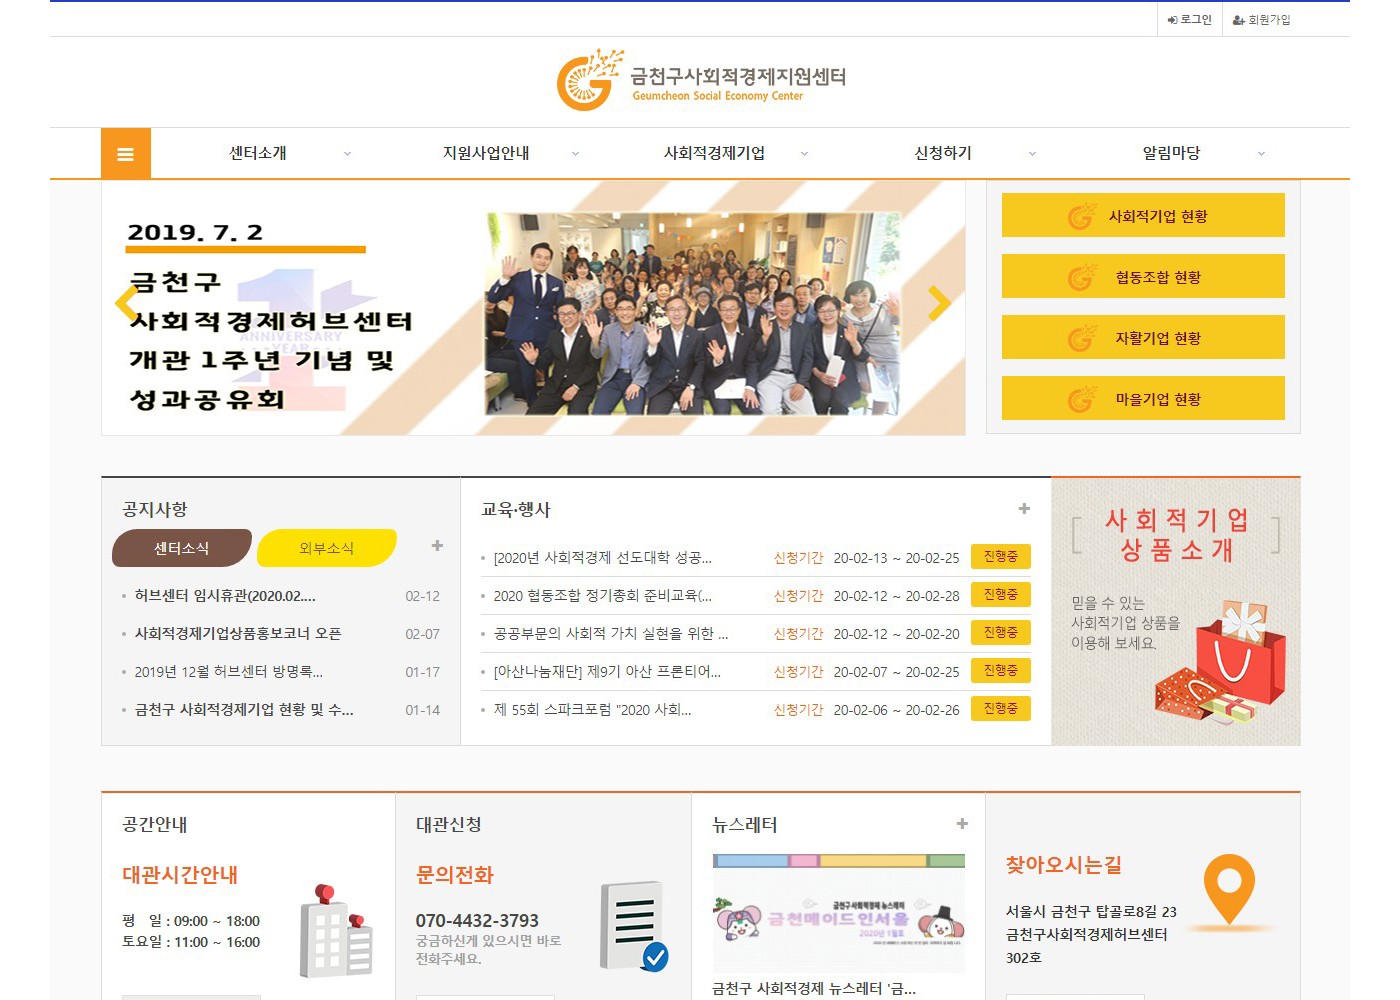Click the plus icon beside 뉴스레터 heading
Viewport: 1400px width, 1000px height.
click(962, 824)
